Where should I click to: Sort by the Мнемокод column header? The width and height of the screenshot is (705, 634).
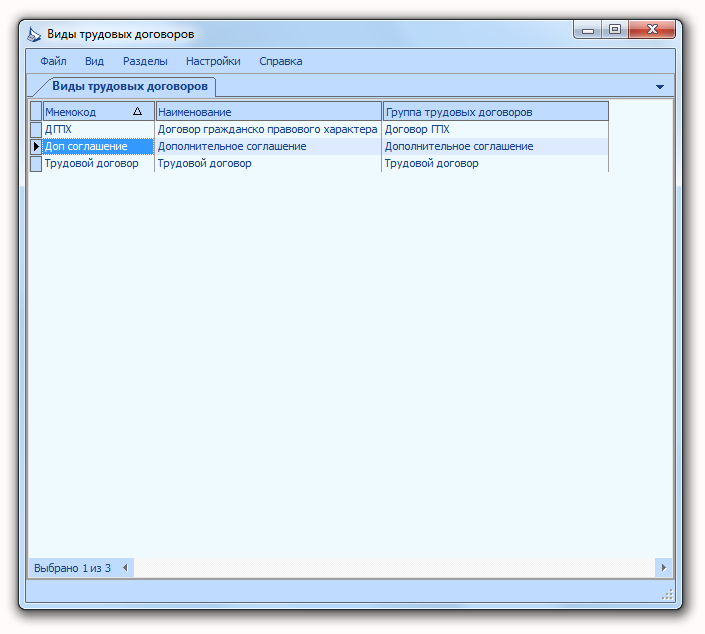tap(98, 112)
